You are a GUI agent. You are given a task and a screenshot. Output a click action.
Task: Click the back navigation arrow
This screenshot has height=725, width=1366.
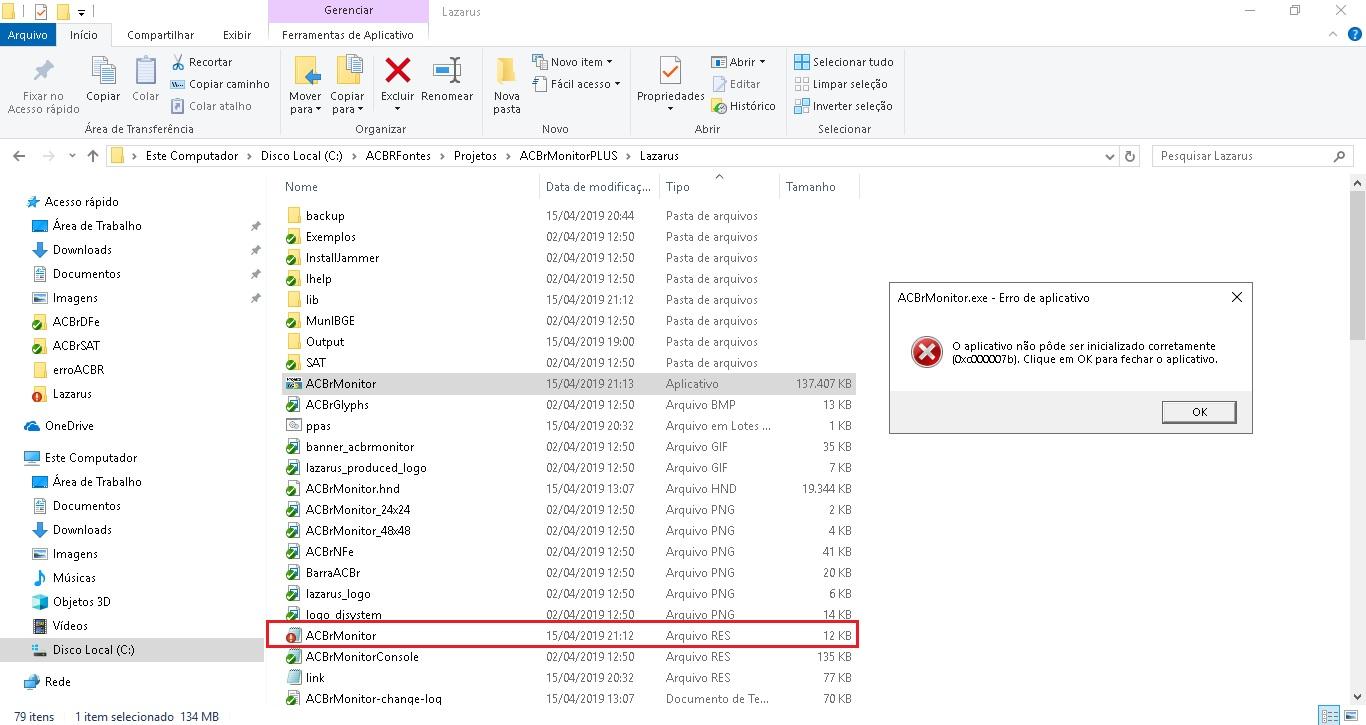click(19, 156)
